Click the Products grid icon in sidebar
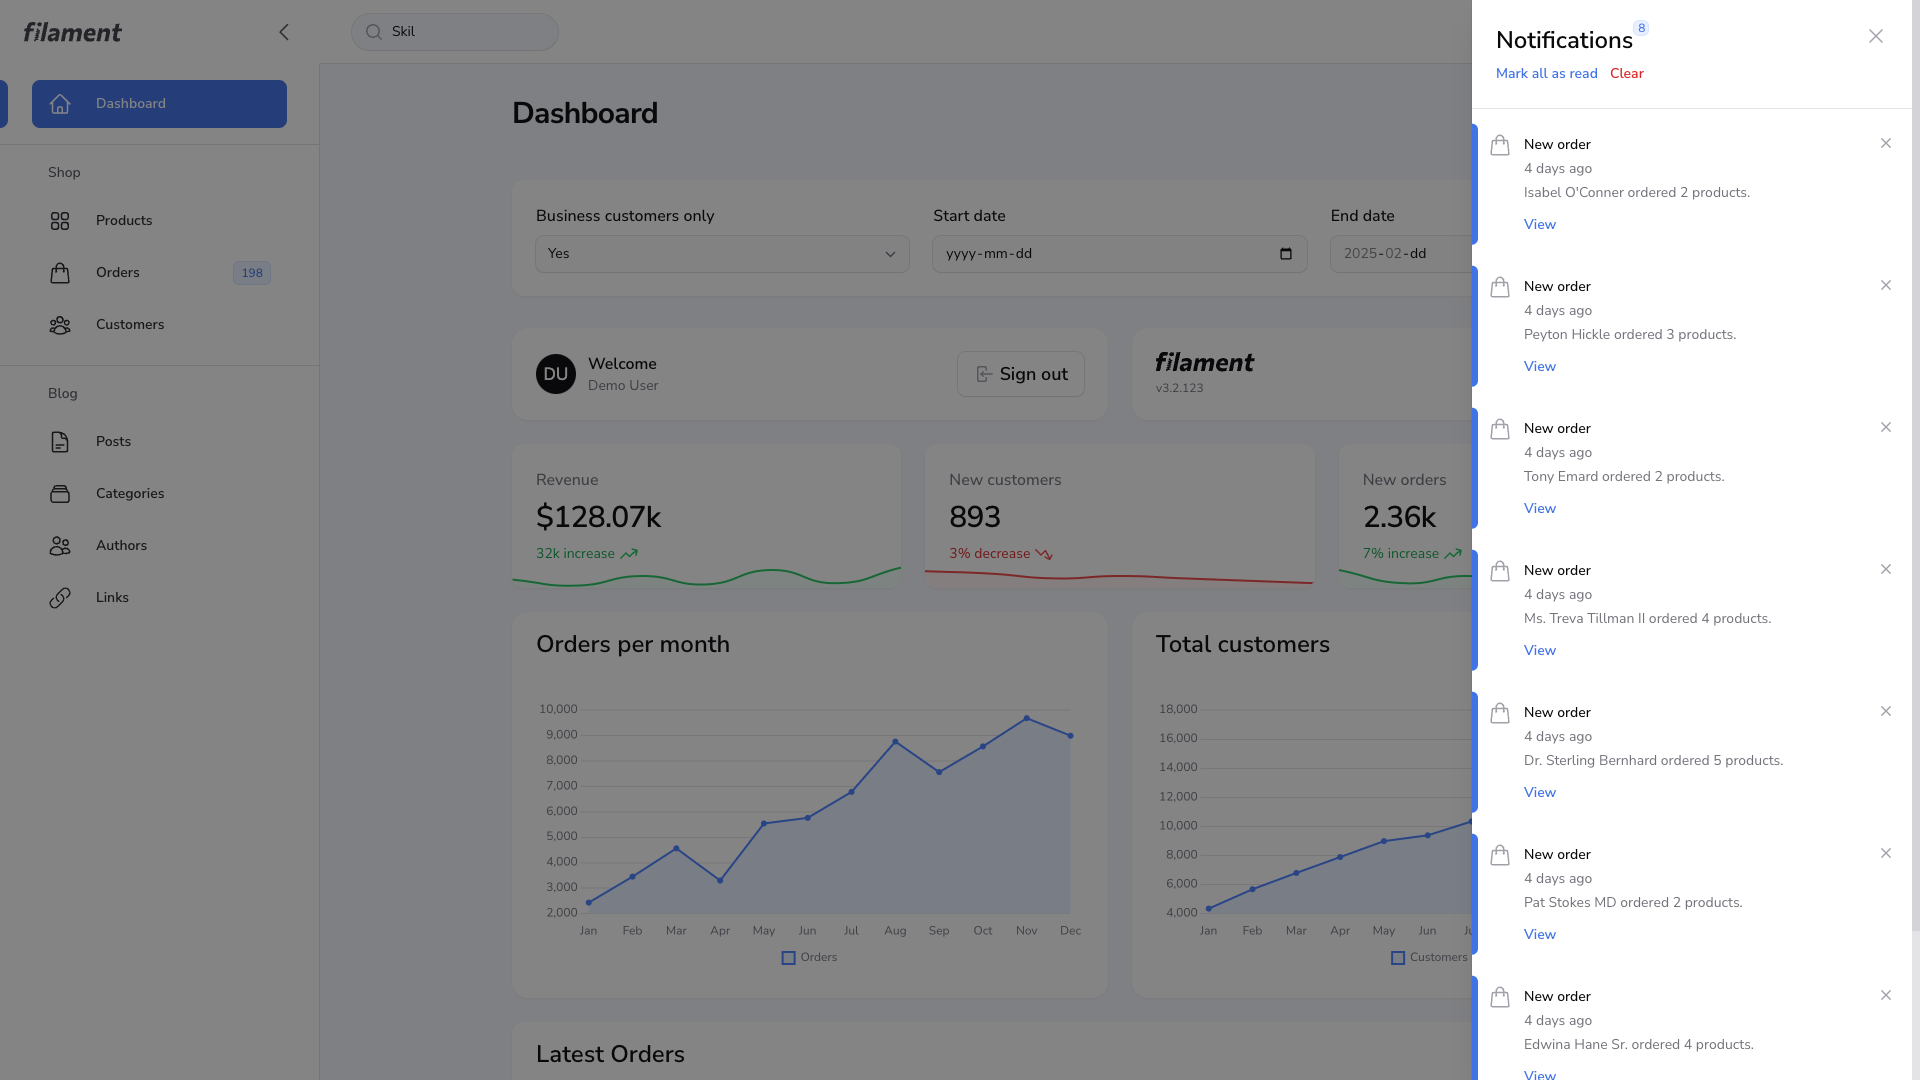Screen dimensions: 1920x1080 pyautogui.click(x=60, y=221)
